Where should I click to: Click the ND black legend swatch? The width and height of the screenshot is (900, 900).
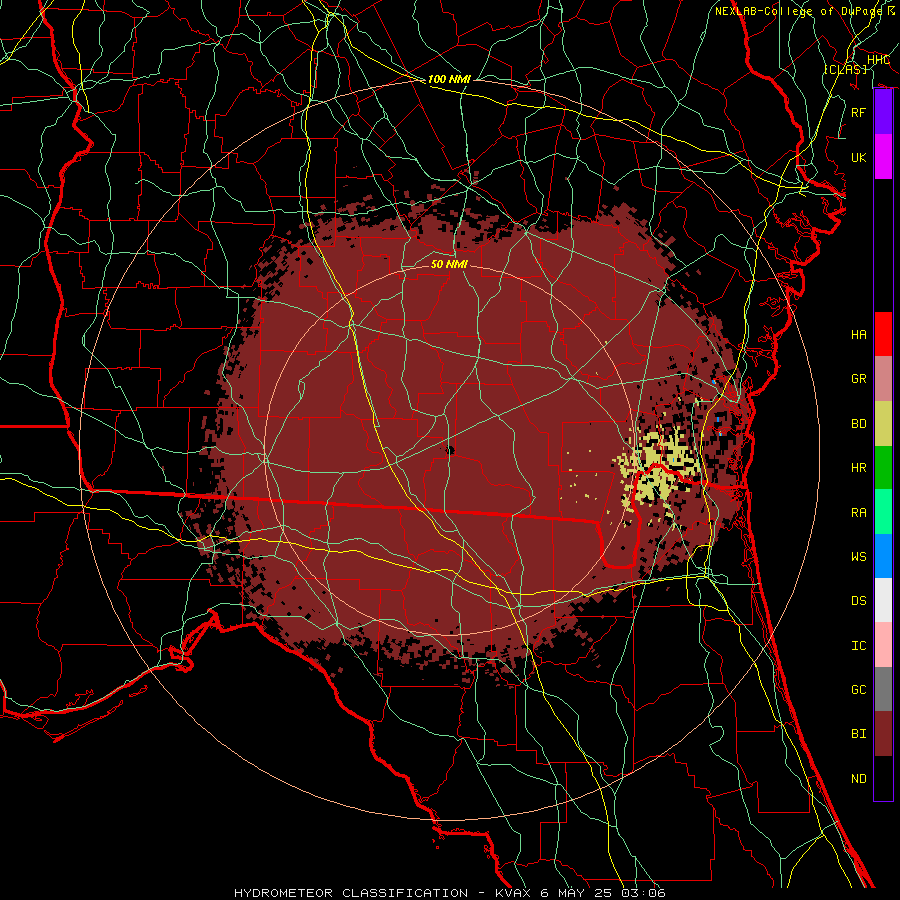pos(883,778)
